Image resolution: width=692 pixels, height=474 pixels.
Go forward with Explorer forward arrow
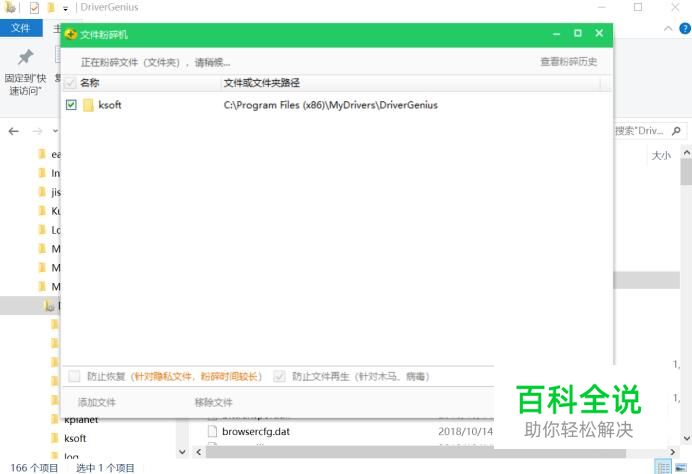[x=37, y=131]
